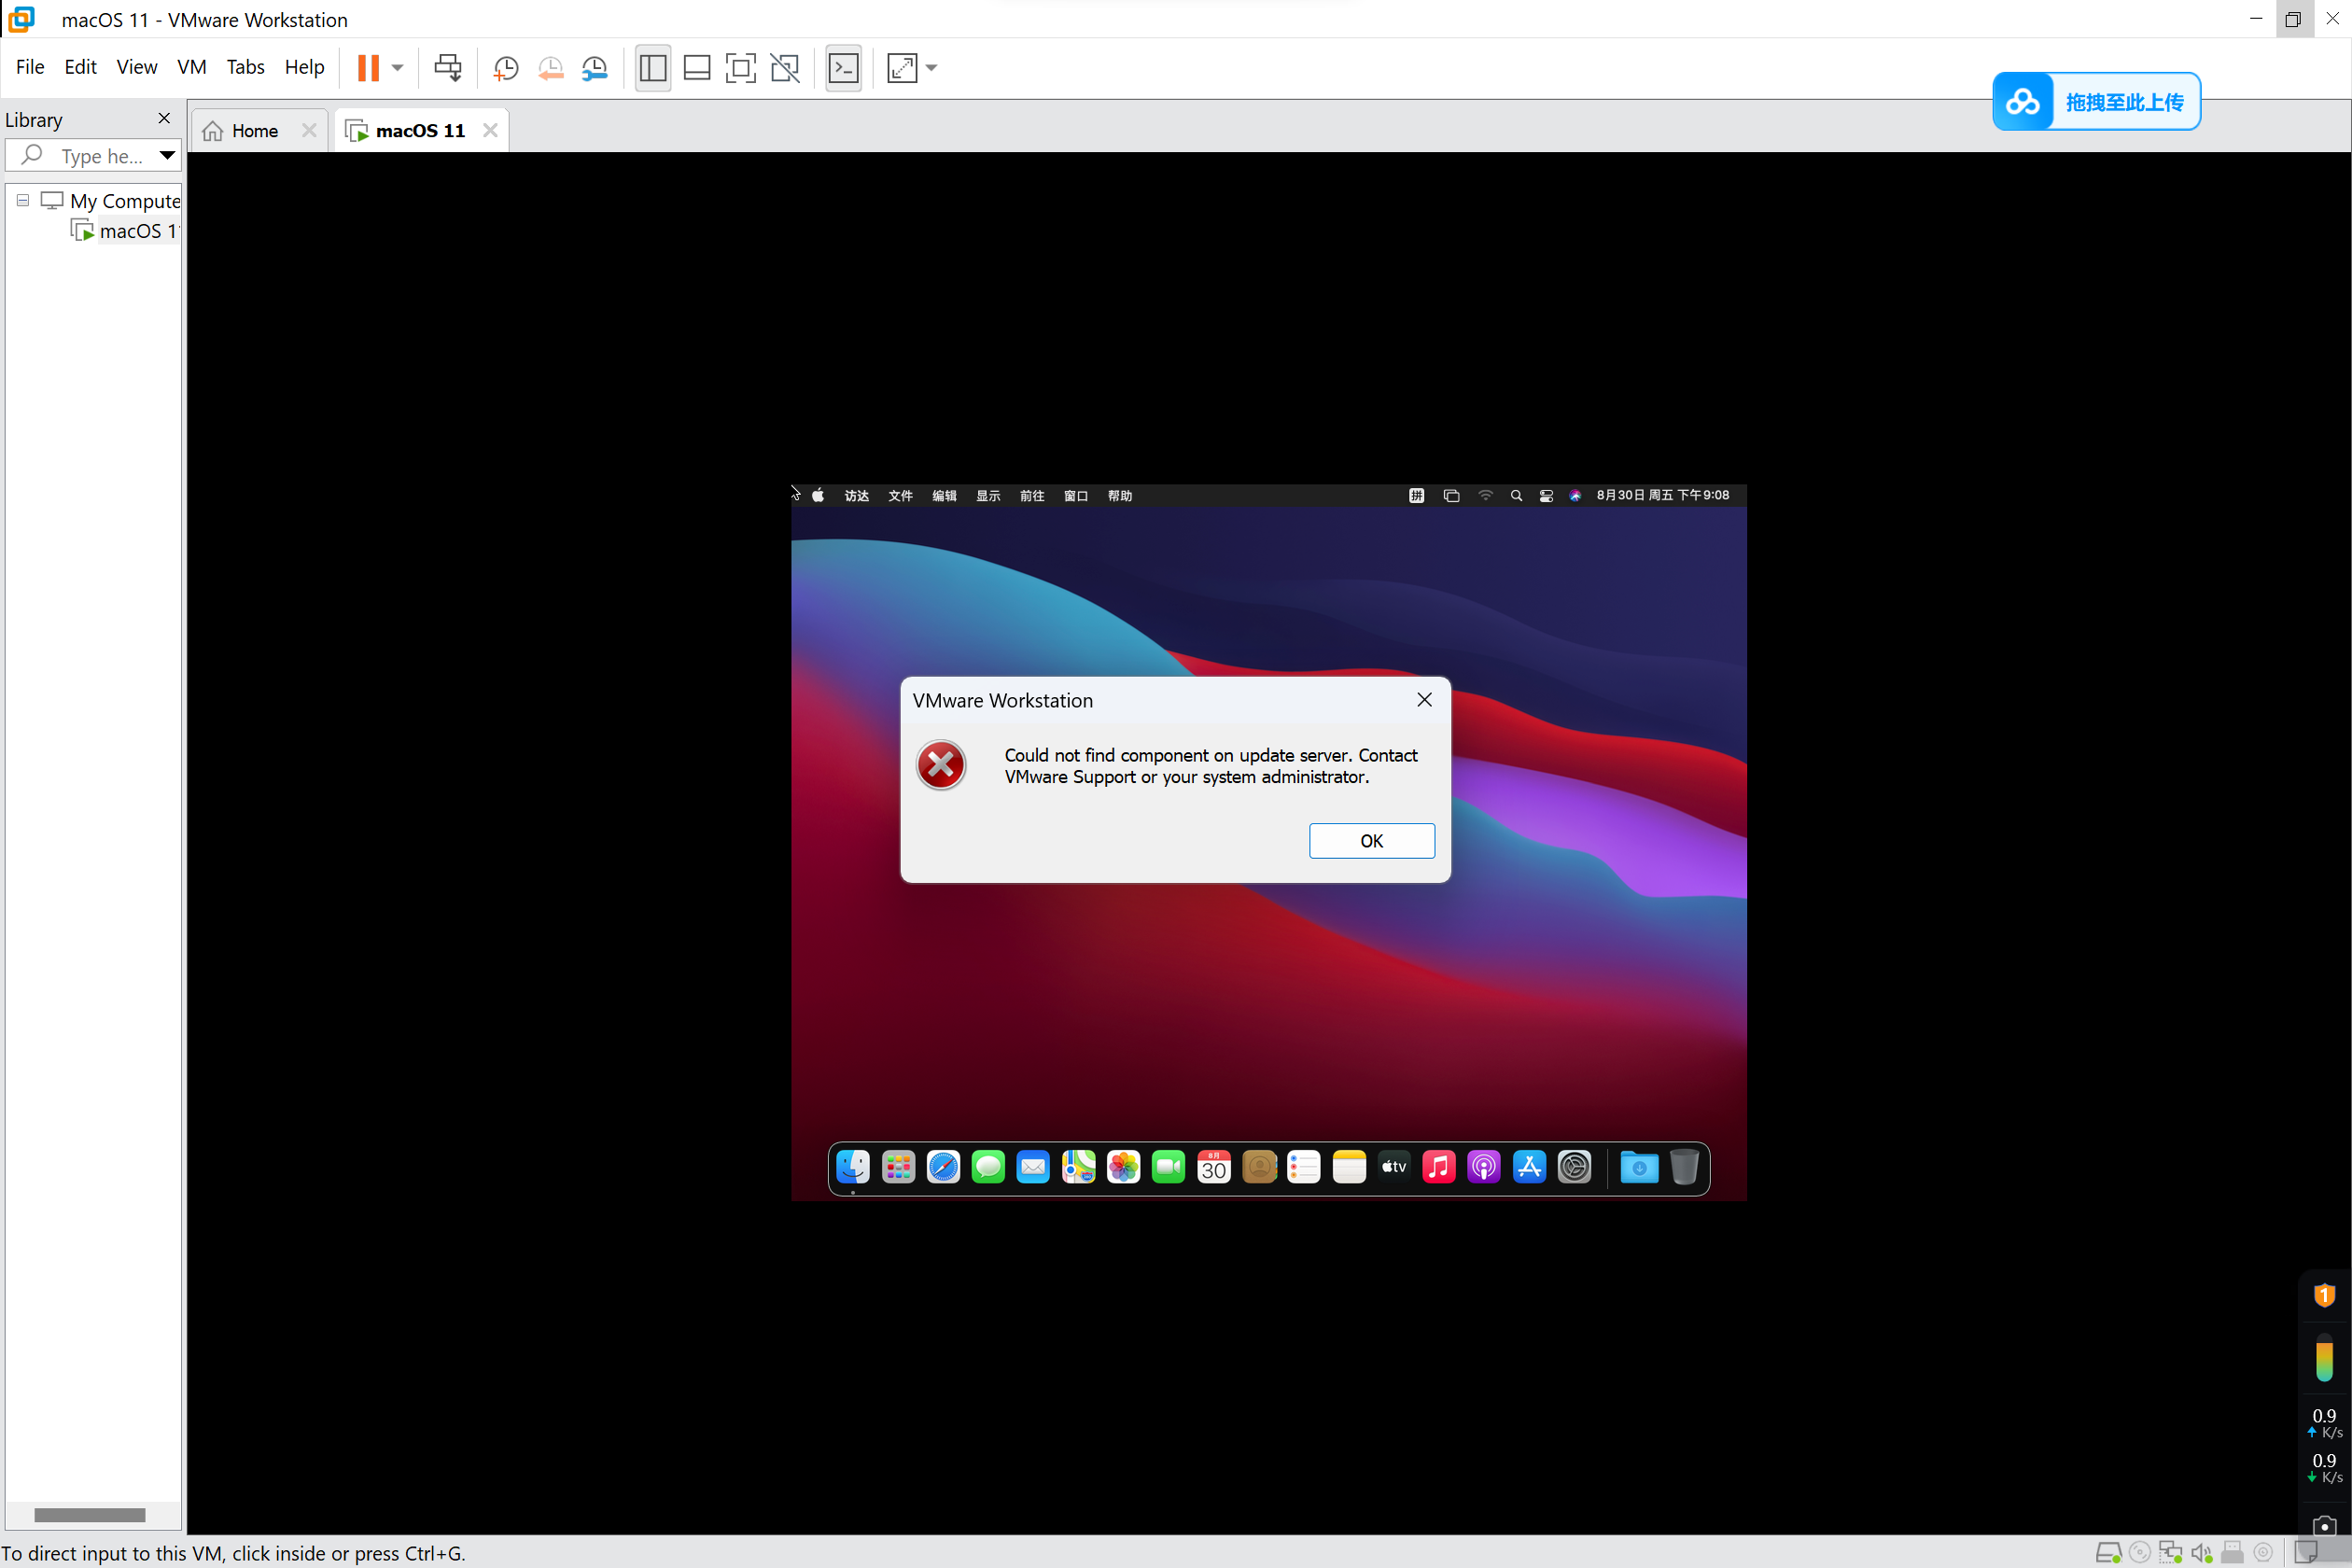The image size is (2352, 1568).
Task: Open the power options dropdown arrow
Action: tap(398, 68)
